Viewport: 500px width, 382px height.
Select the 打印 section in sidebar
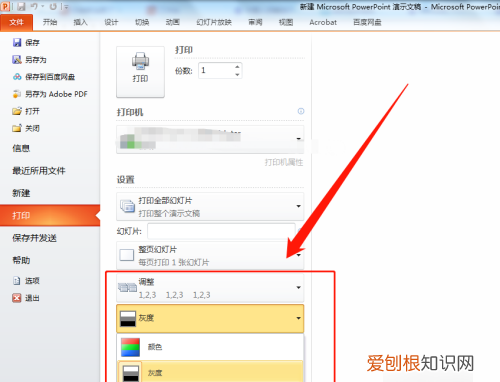pos(50,215)
